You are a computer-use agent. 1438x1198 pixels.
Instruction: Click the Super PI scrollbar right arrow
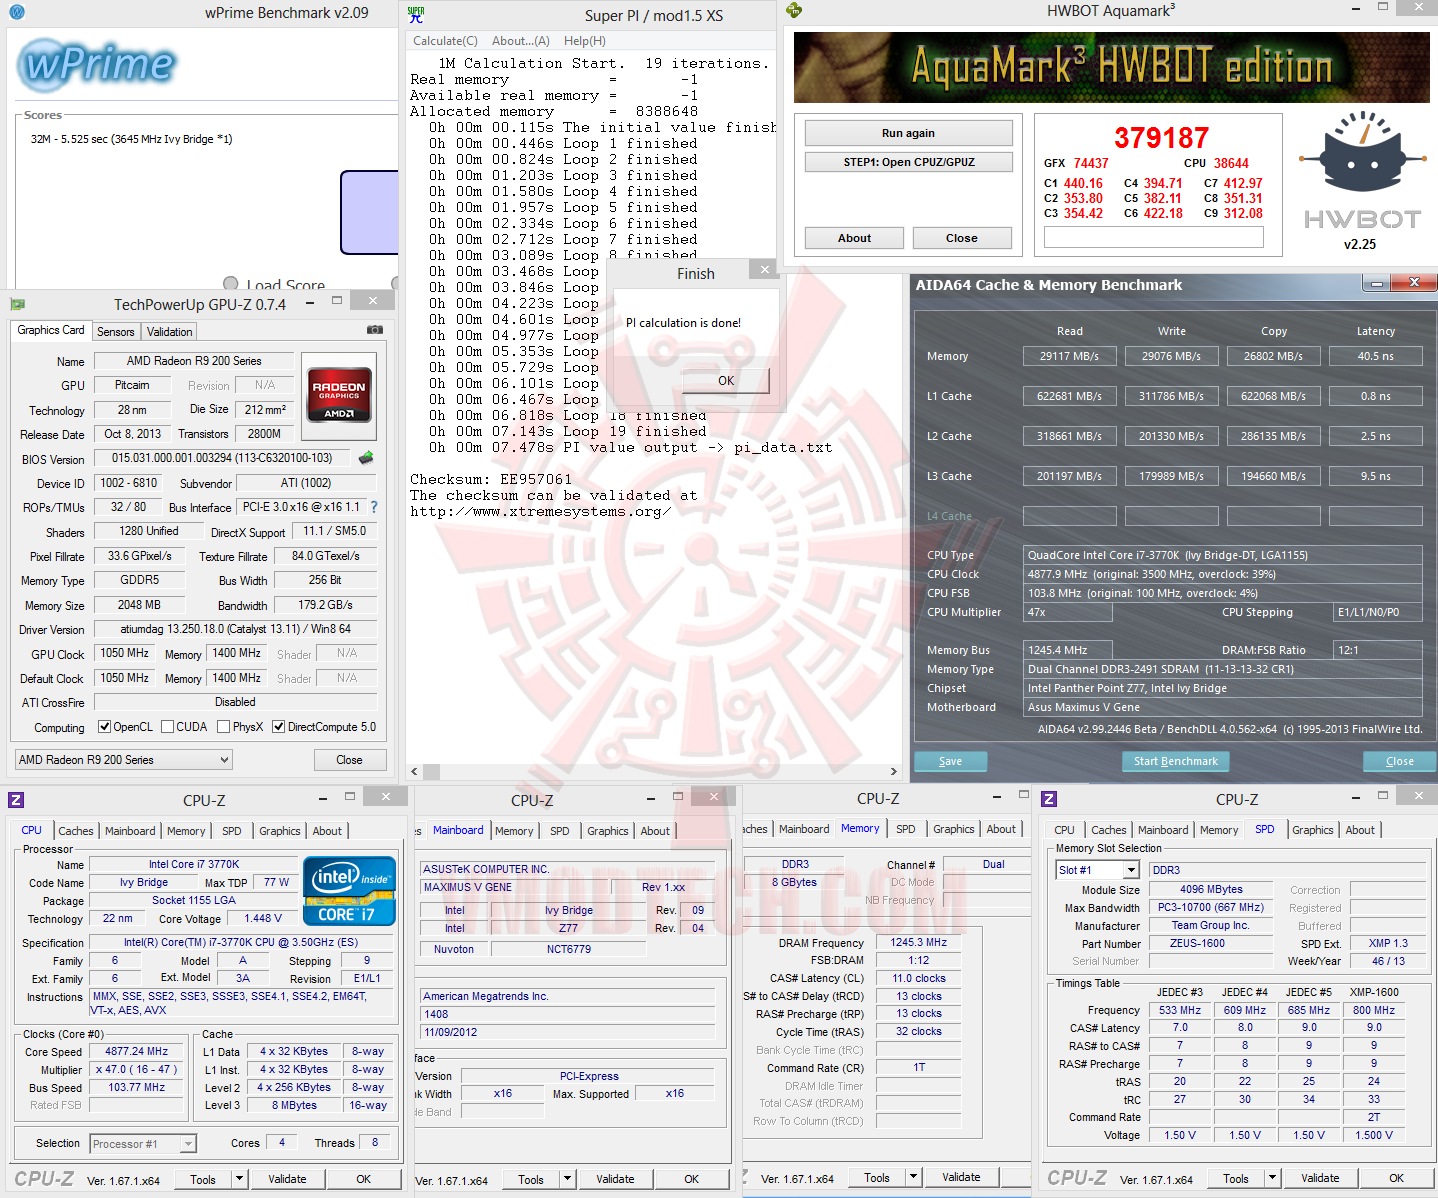pyautogui.click(x=894, y=771)
